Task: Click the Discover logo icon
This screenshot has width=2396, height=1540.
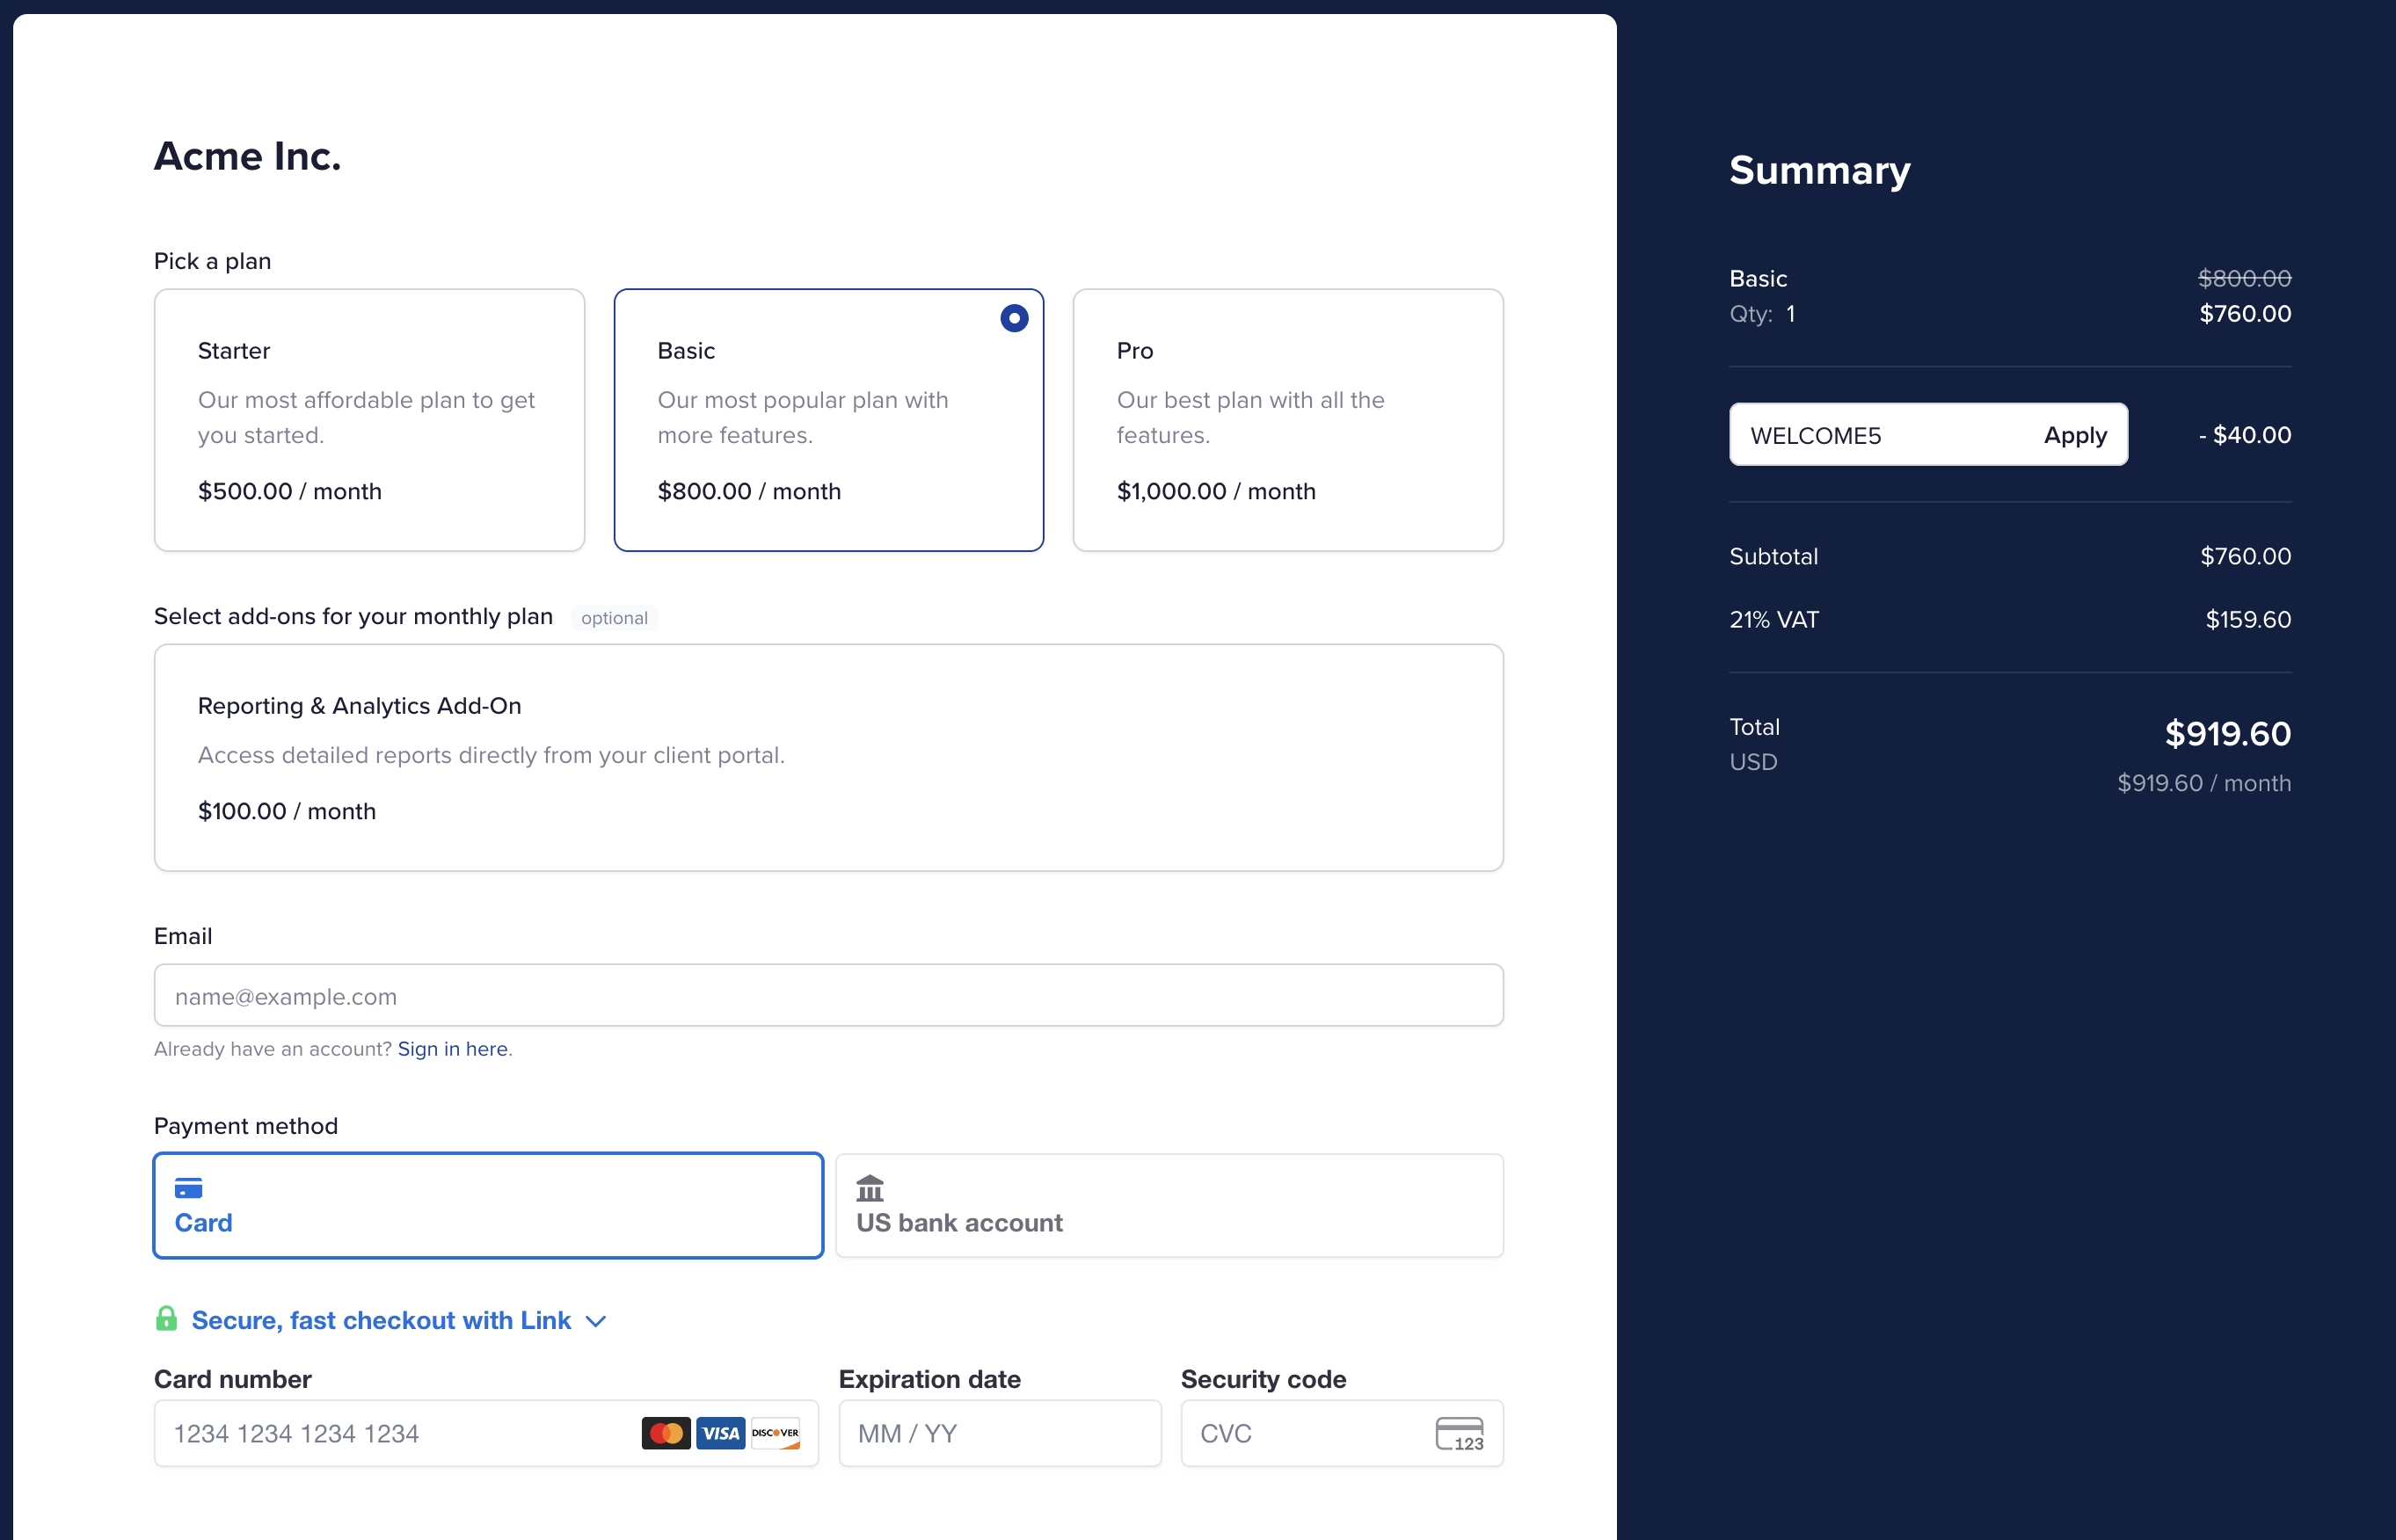Action: [775, 1433]
